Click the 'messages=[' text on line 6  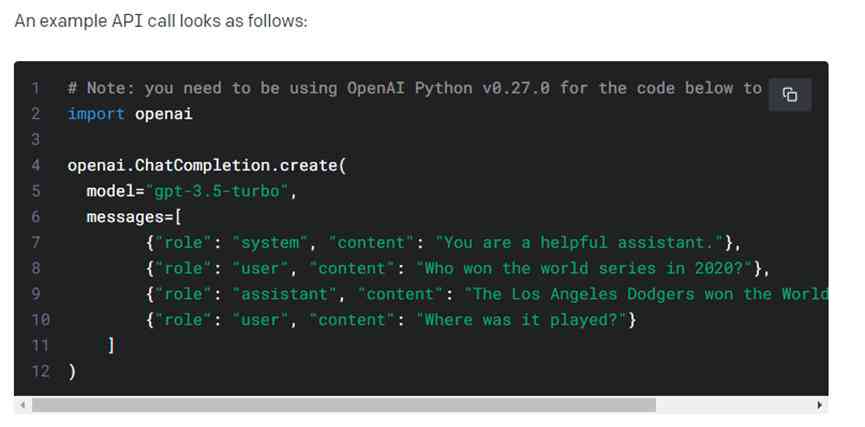[134, 217]
